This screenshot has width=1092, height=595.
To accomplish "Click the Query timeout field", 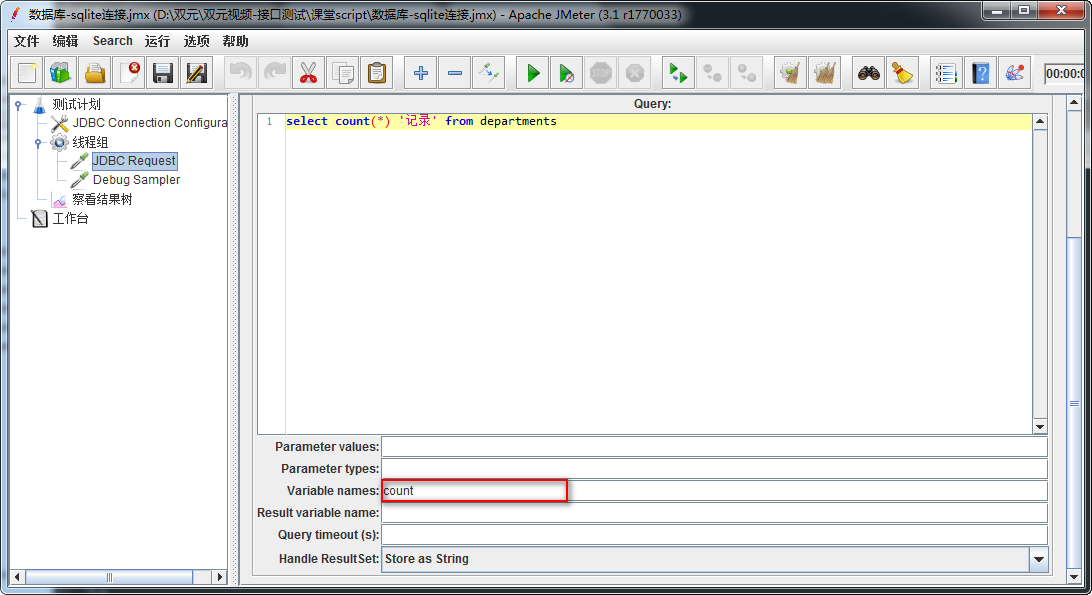I will pyautogui.click(x=715, y=534).
